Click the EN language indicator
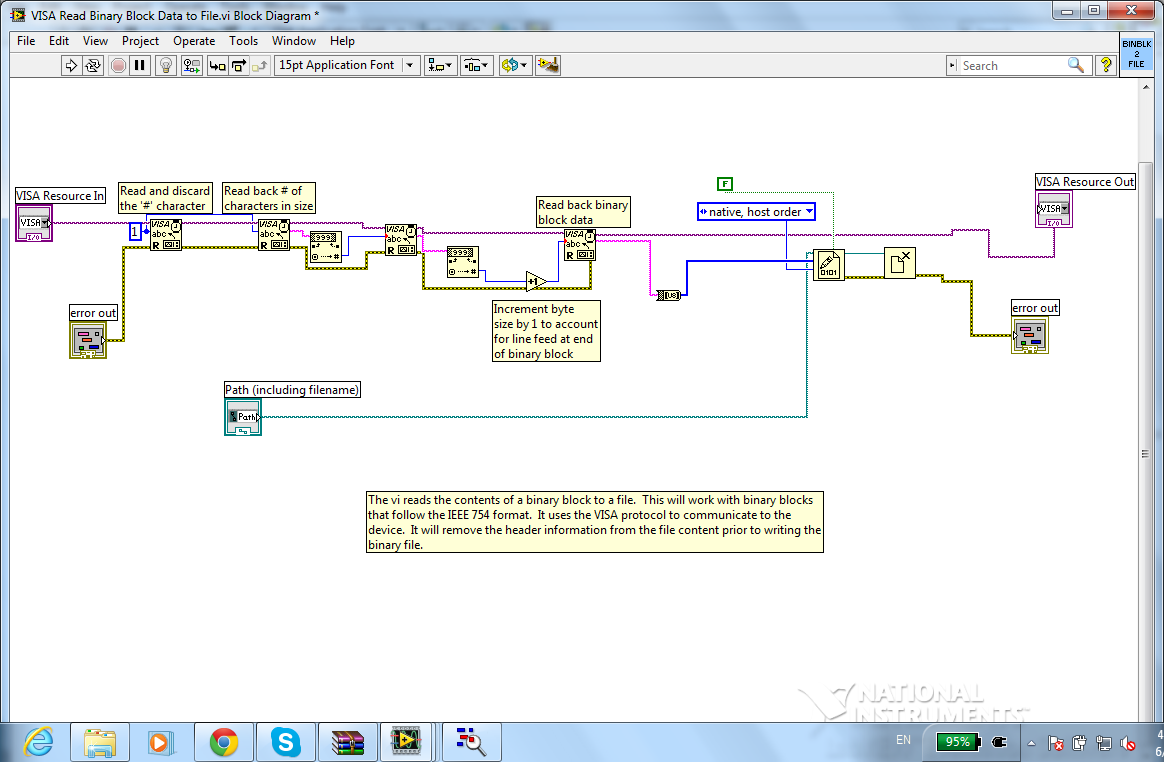Viewport: 1164px width, 762px height. (x=903, y=740)
